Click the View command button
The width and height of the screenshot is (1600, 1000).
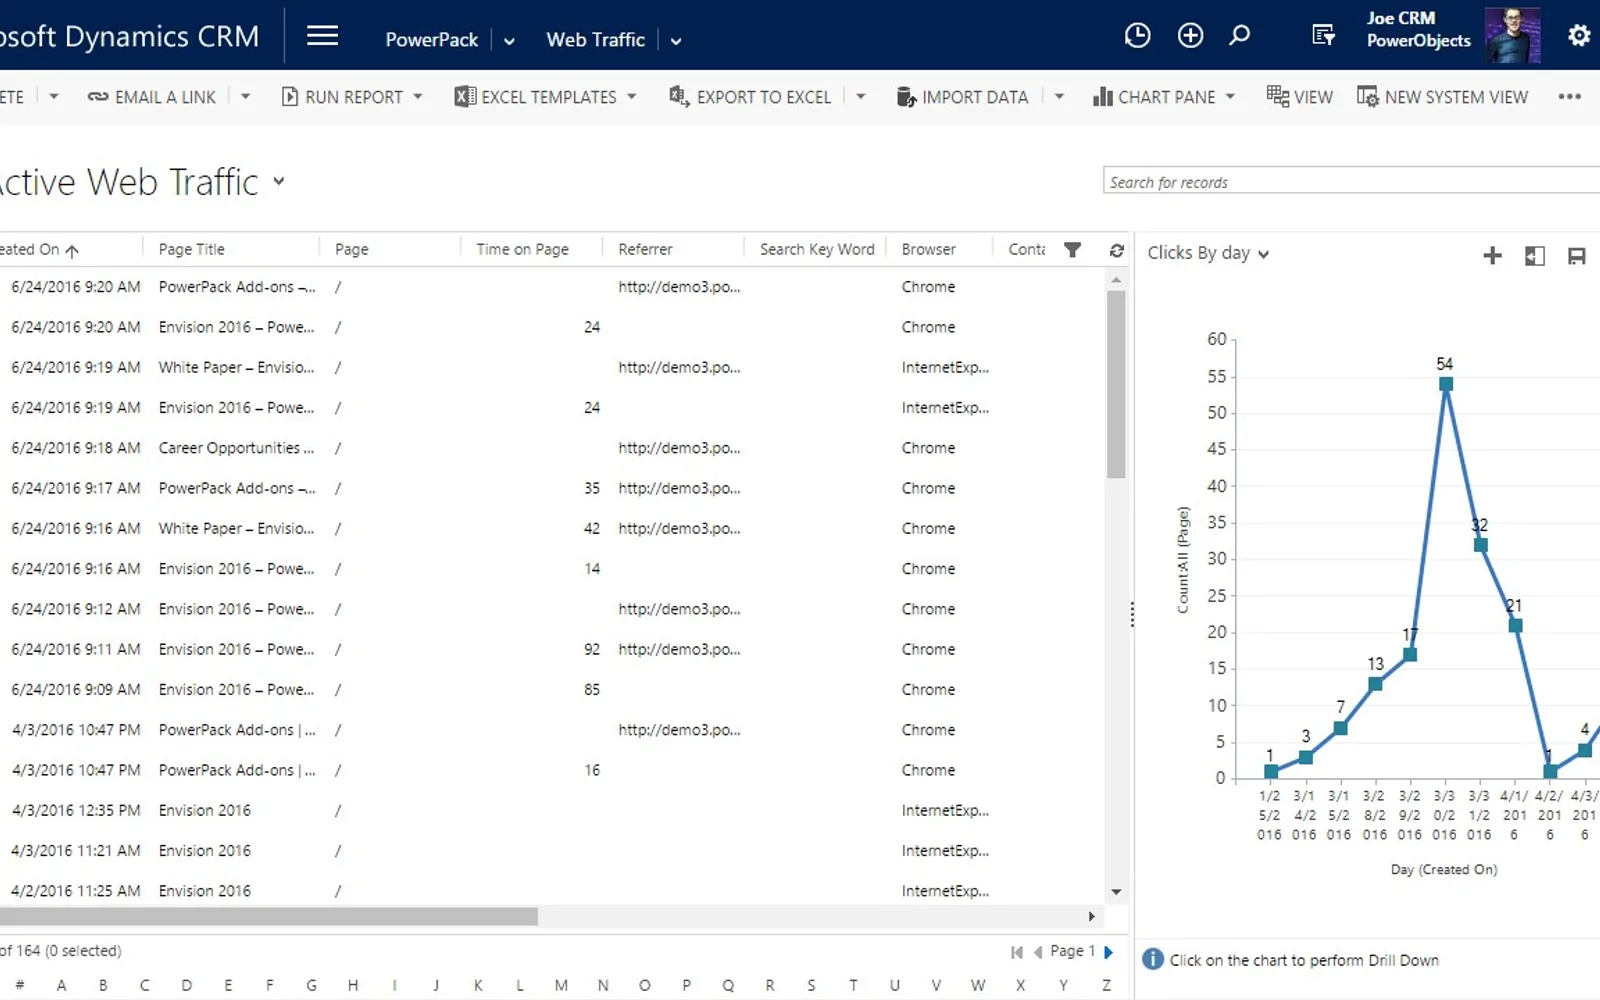[1299, 97]
